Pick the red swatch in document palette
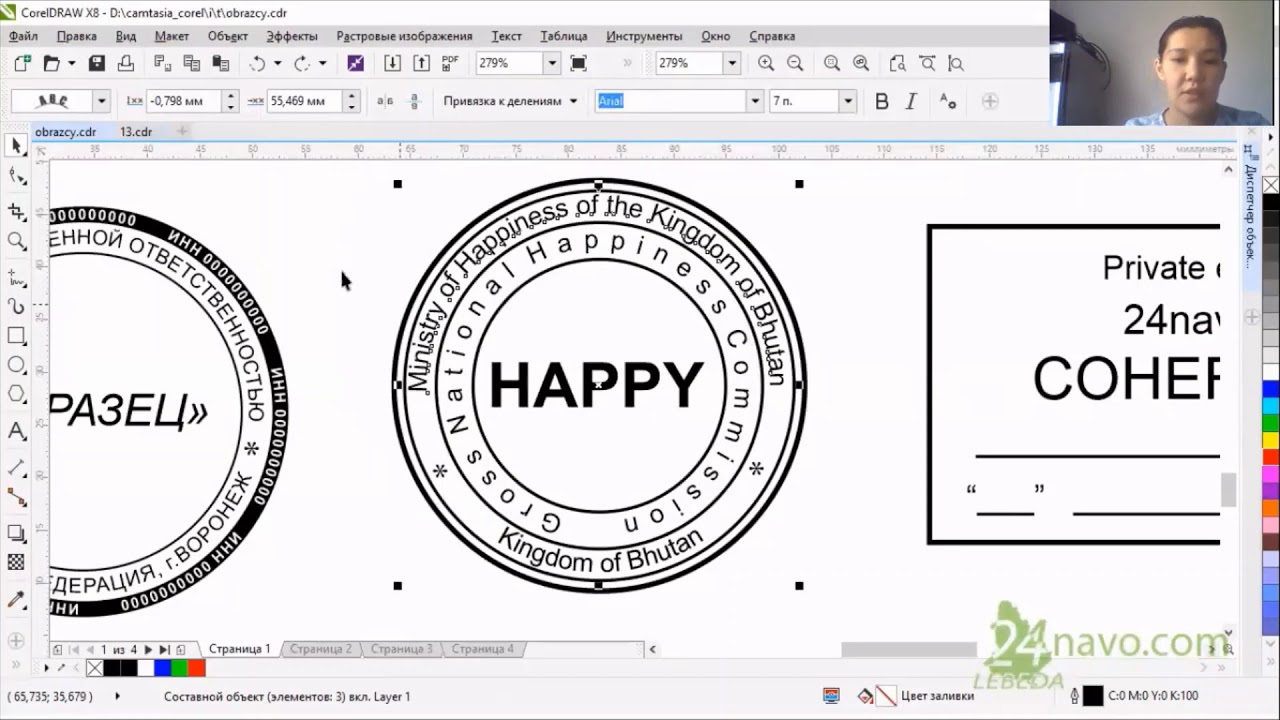1280x720 pixels. 196,667
